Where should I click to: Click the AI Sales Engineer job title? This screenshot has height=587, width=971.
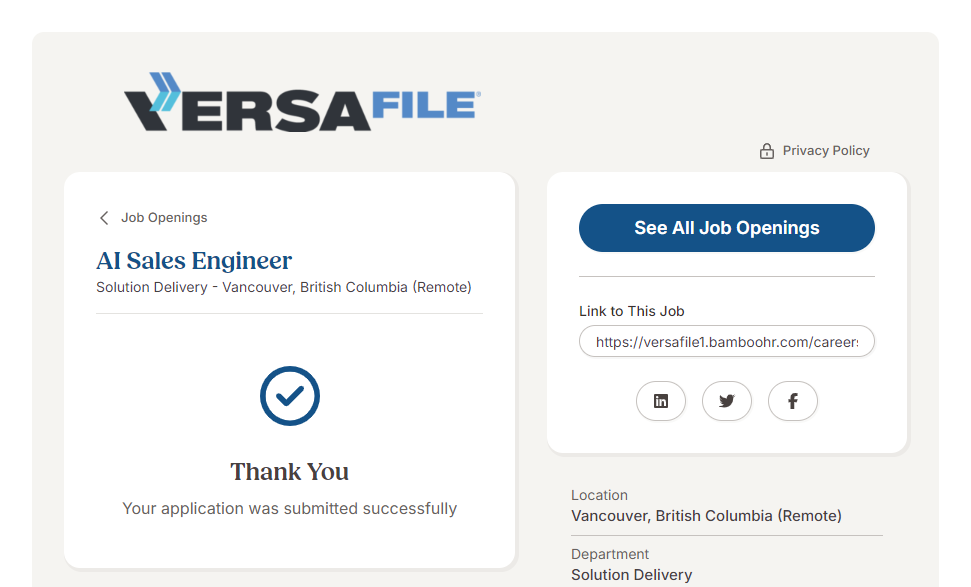coord(194,261)
